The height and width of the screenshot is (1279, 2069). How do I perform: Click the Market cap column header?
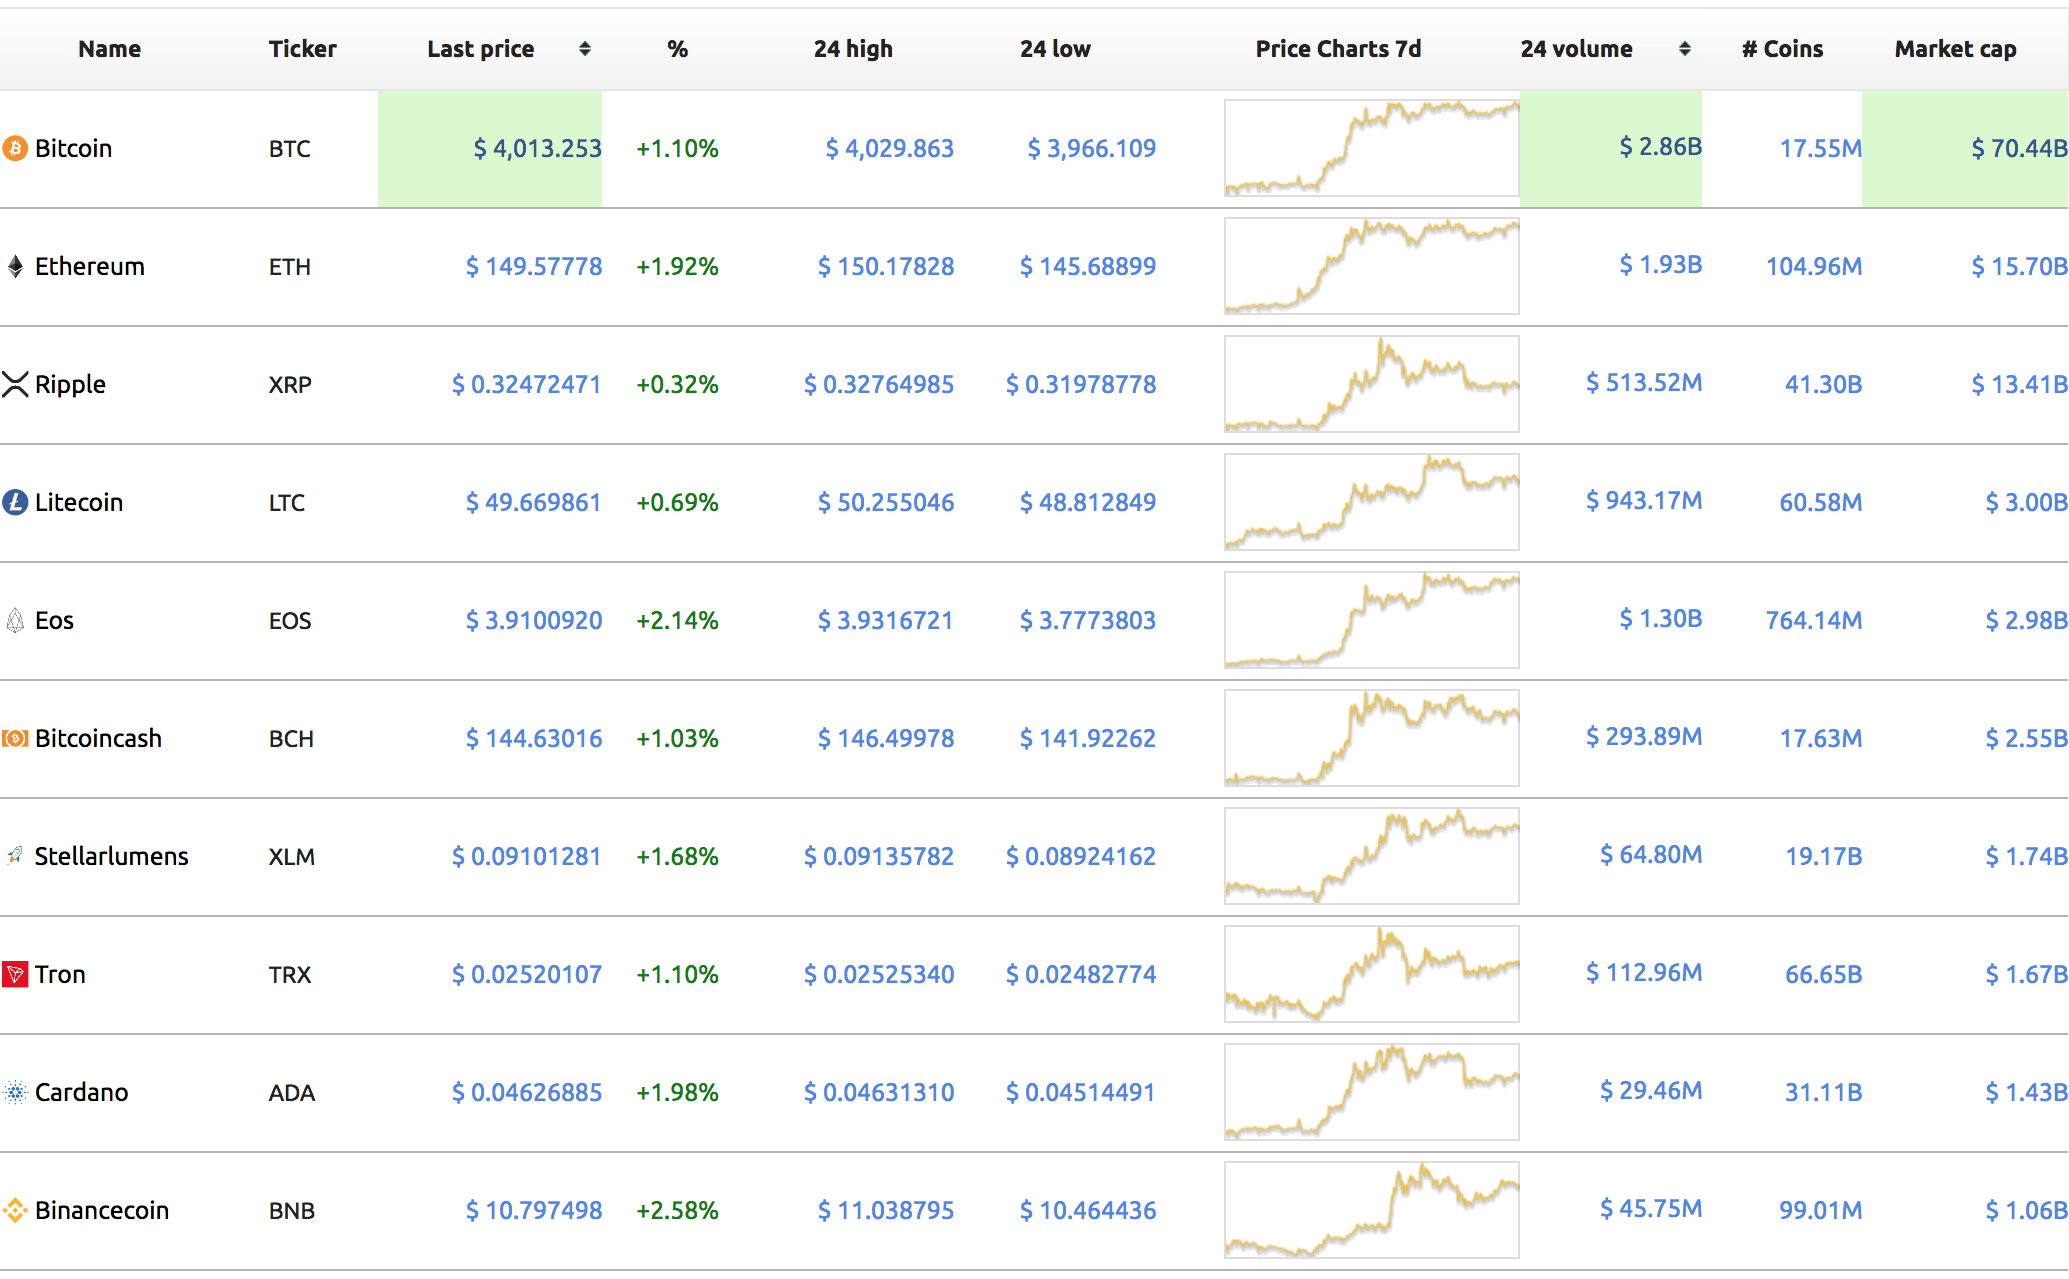point(1955,49)
